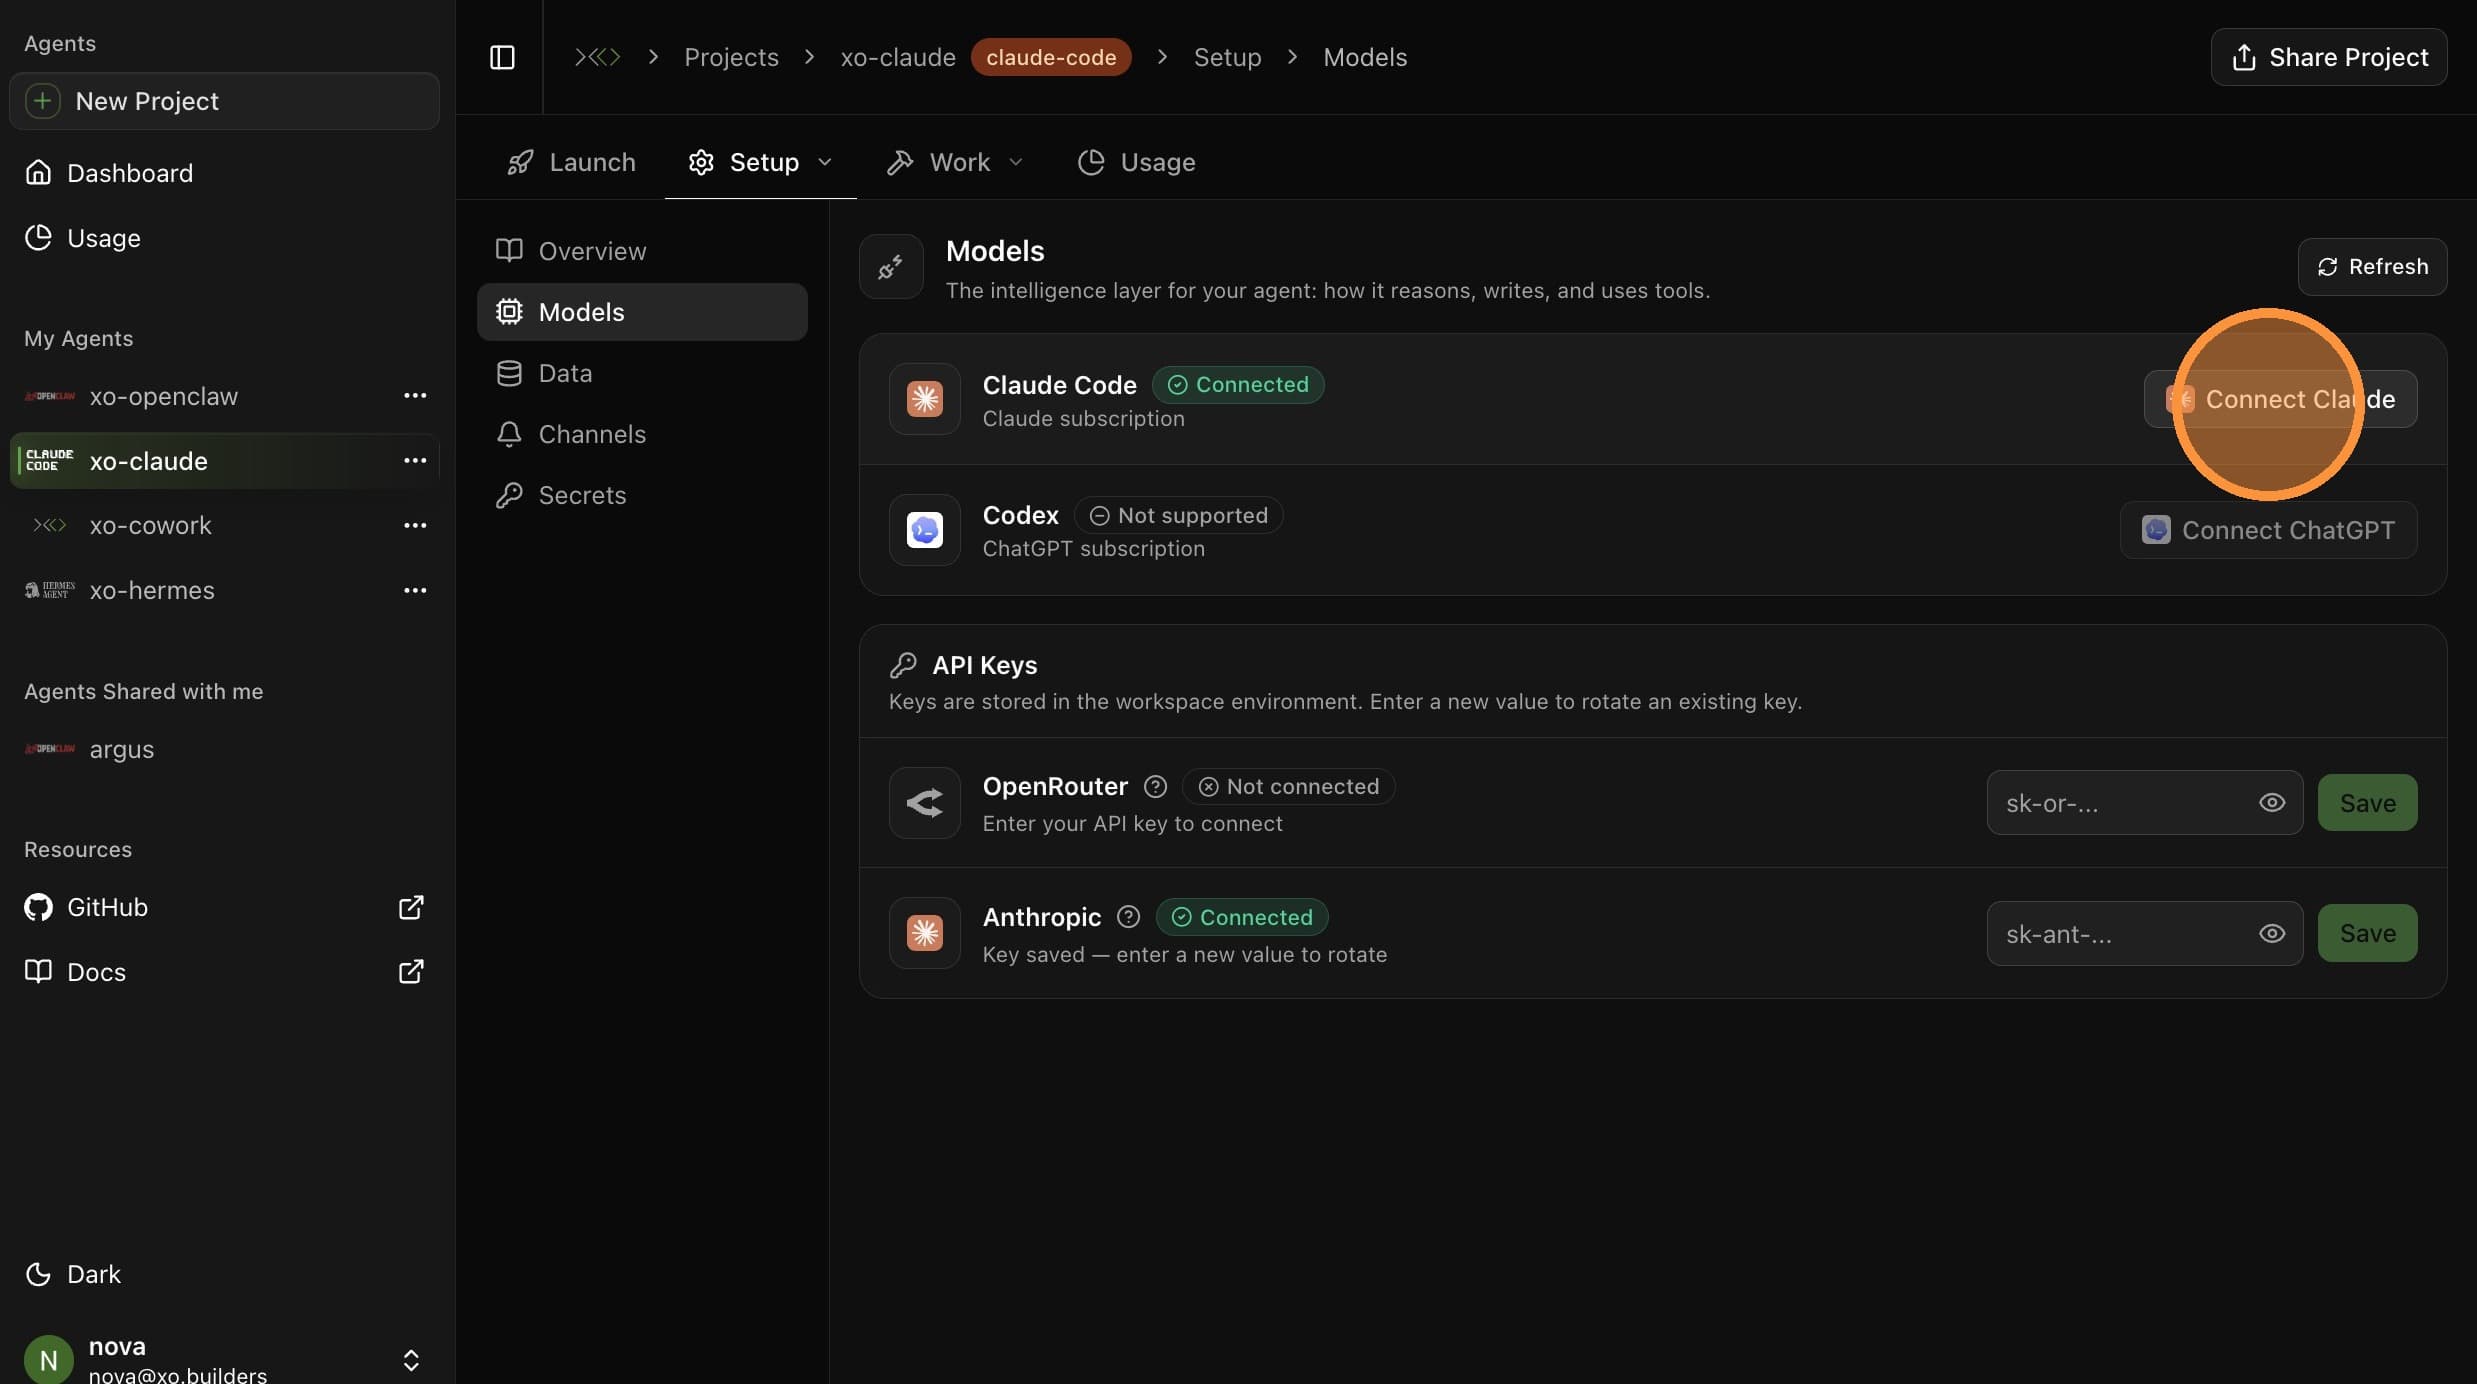Click the Models plug icon in the header
The image size is (2477, 1384).
pyautogui.click(x=890, y=267)
